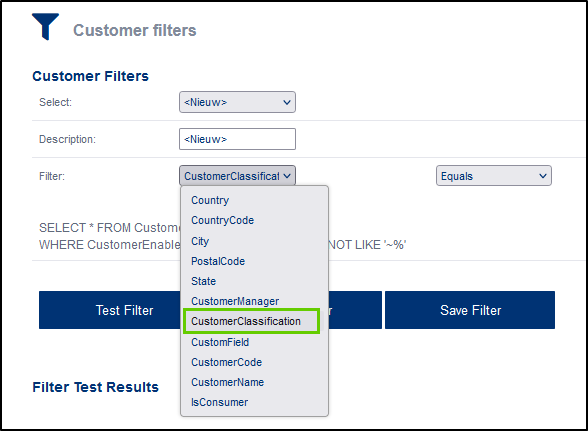The image size is (588, 431).
Task: Click the partially hidden middle blue button
Action: point(355,310)
